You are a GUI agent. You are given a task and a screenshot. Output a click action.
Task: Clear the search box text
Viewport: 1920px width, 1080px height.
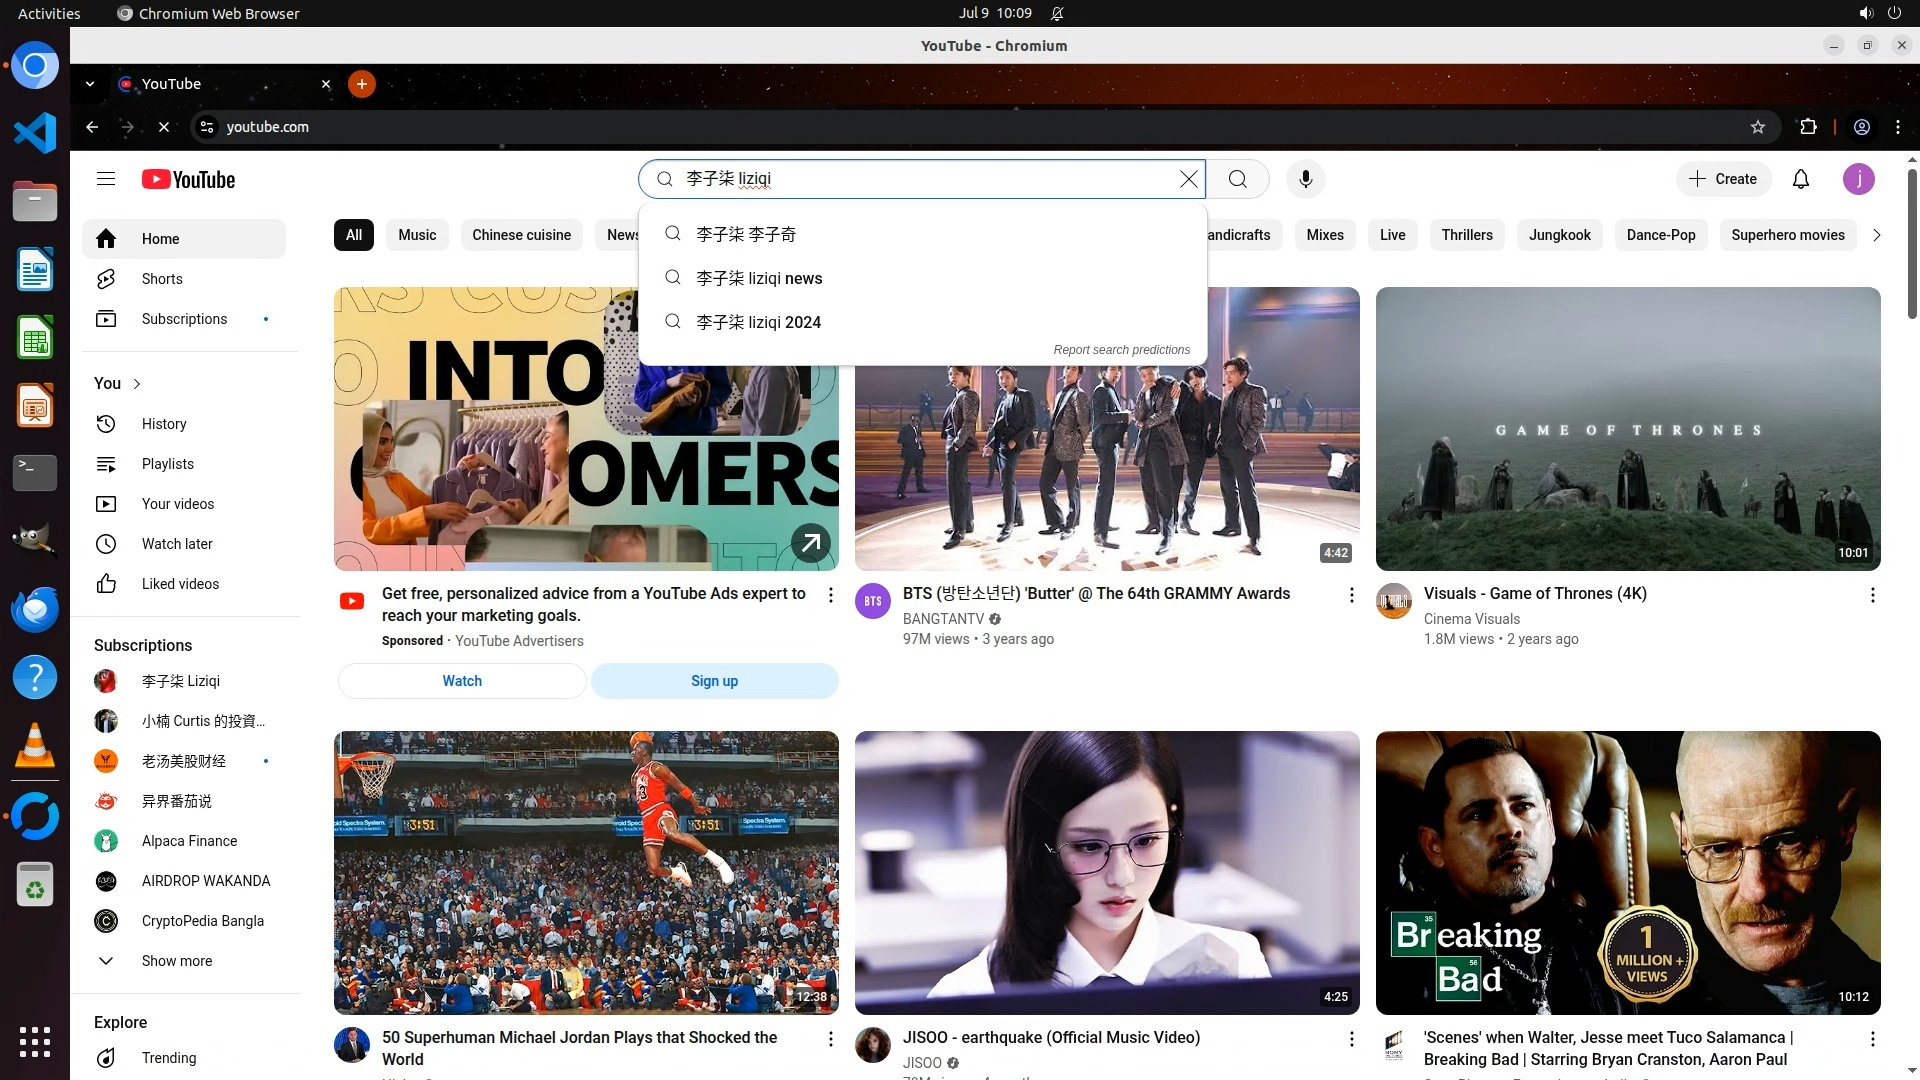click(1188, 179)
